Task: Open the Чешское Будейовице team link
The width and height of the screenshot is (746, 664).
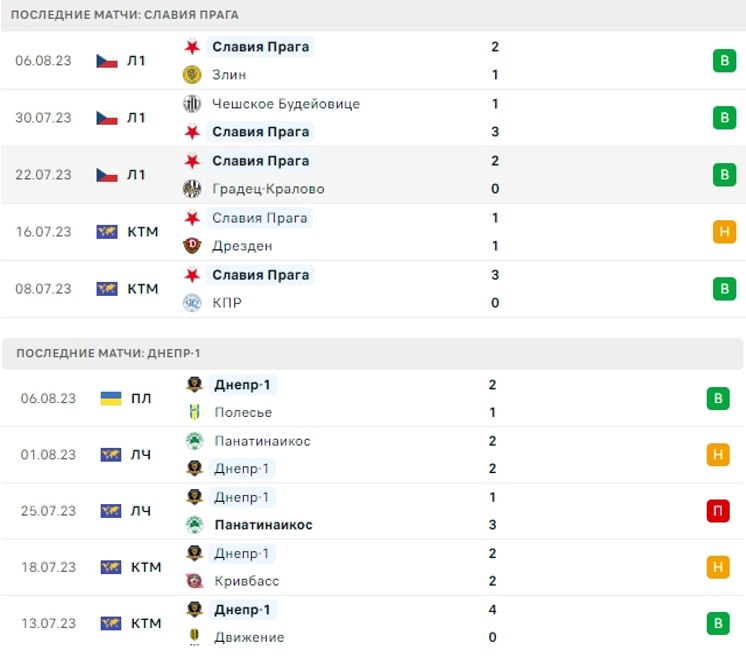Action: pyautogui.click(x=286, y=104)
